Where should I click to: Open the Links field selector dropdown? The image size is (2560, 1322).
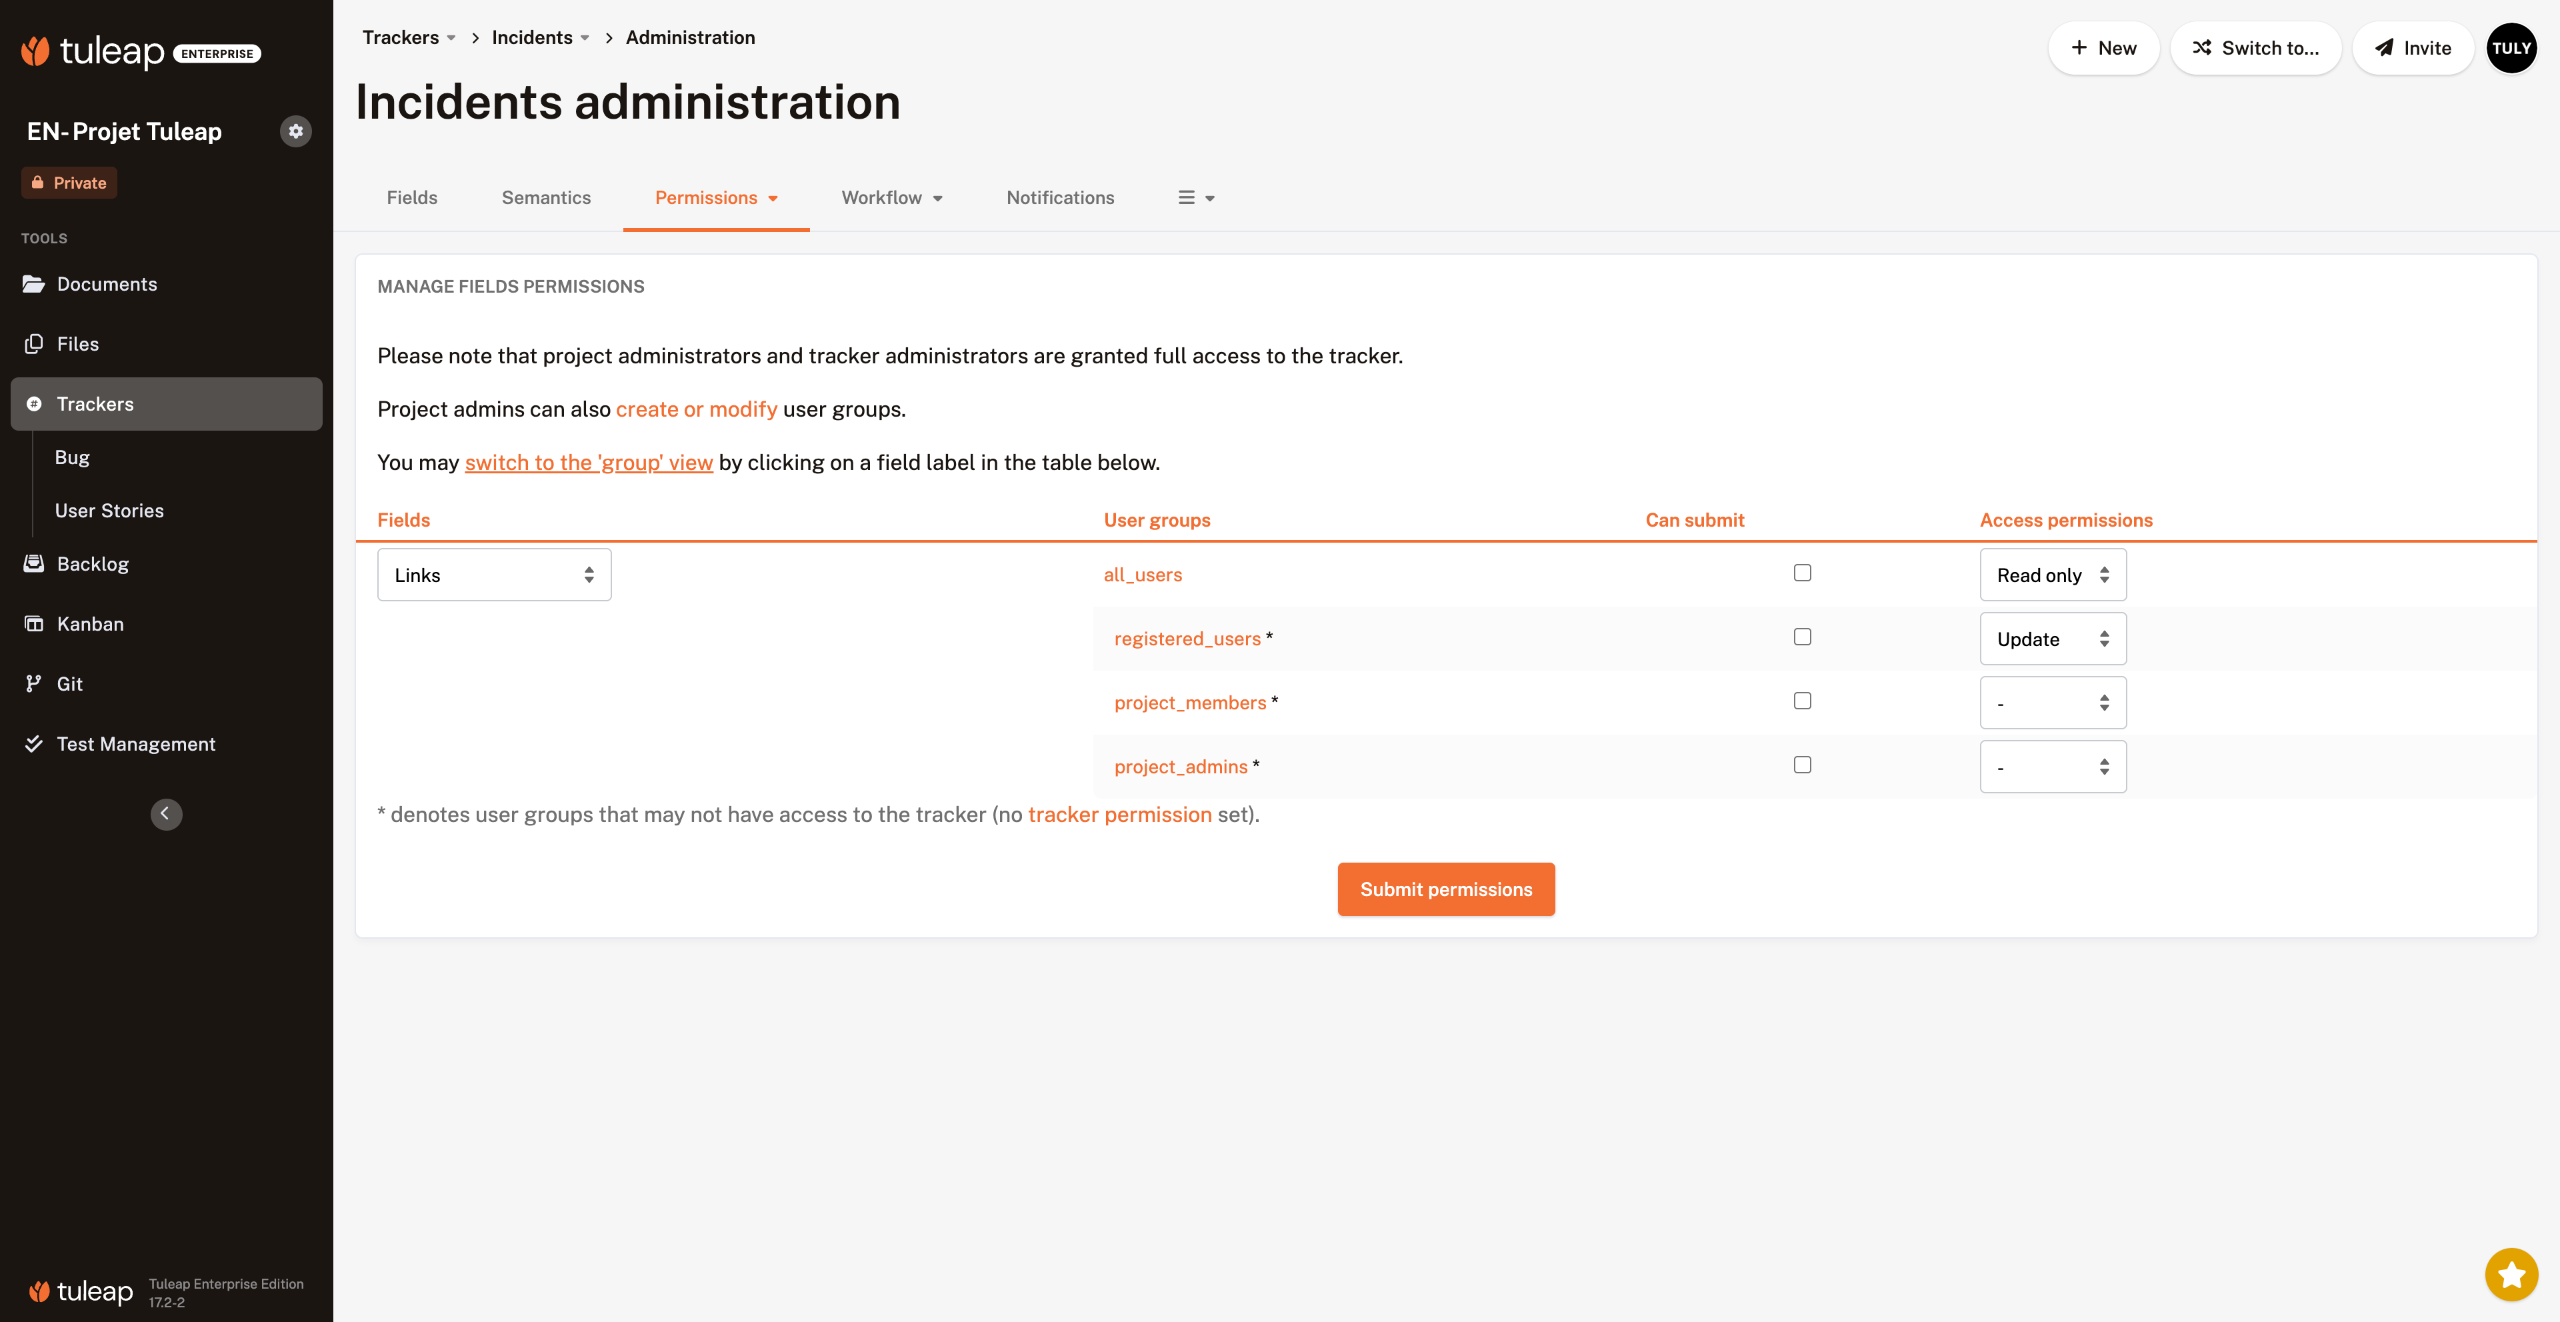click(494, 575)
